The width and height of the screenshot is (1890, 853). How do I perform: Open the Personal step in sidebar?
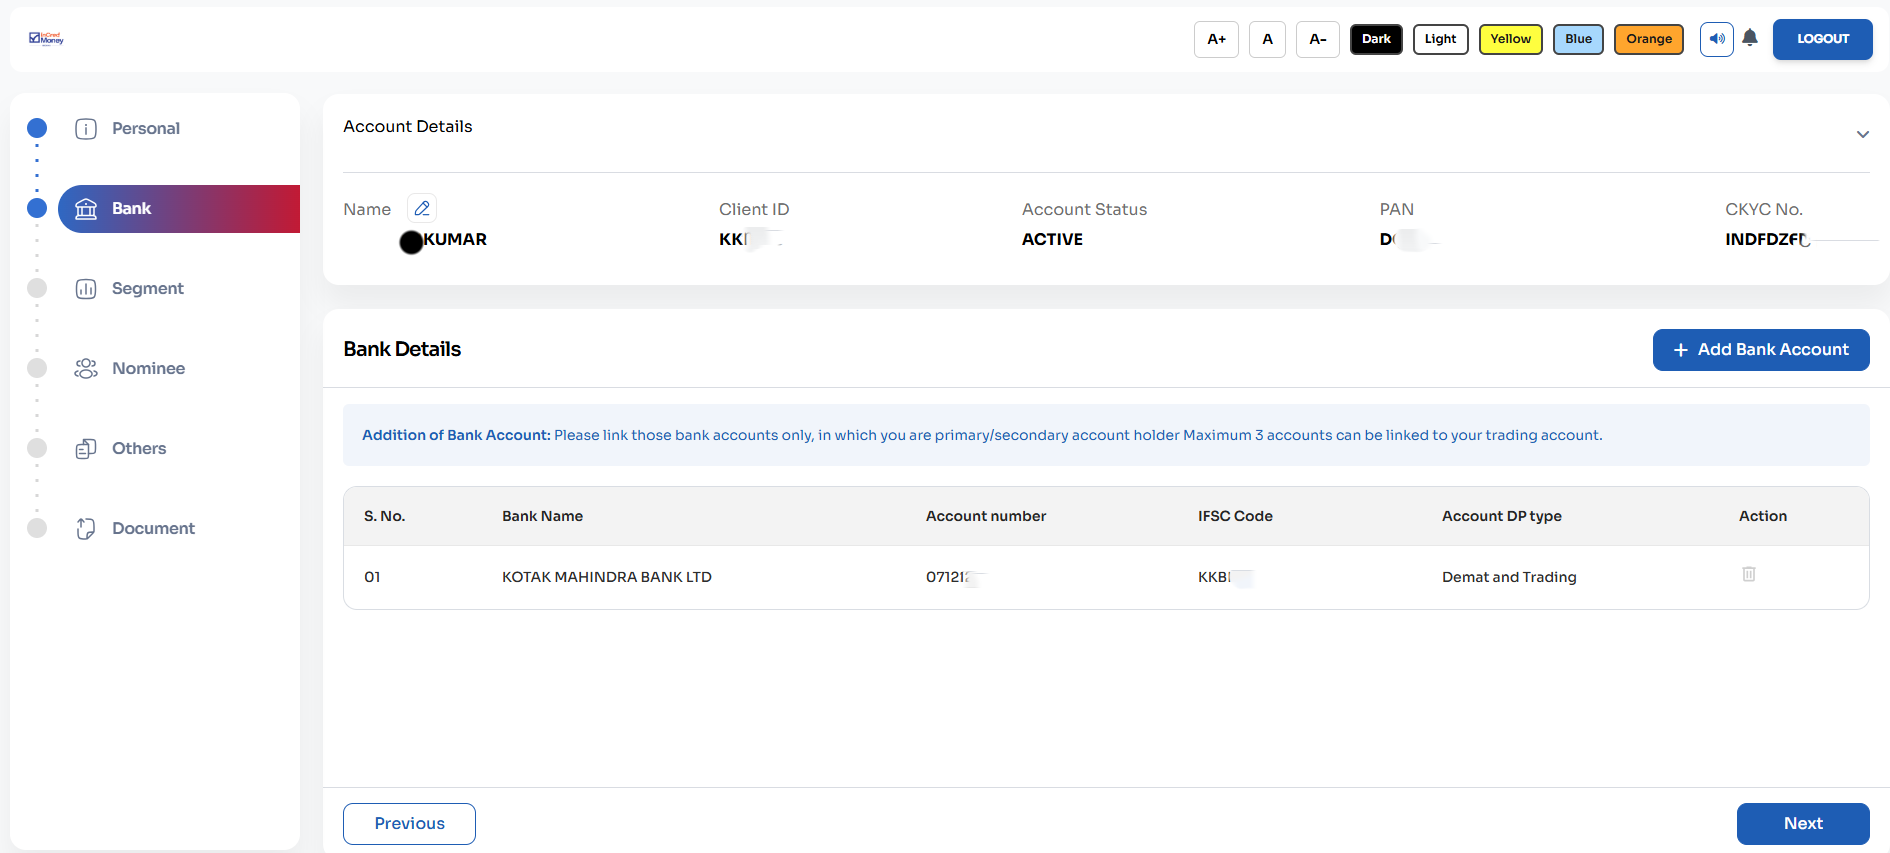coord(146,128)
